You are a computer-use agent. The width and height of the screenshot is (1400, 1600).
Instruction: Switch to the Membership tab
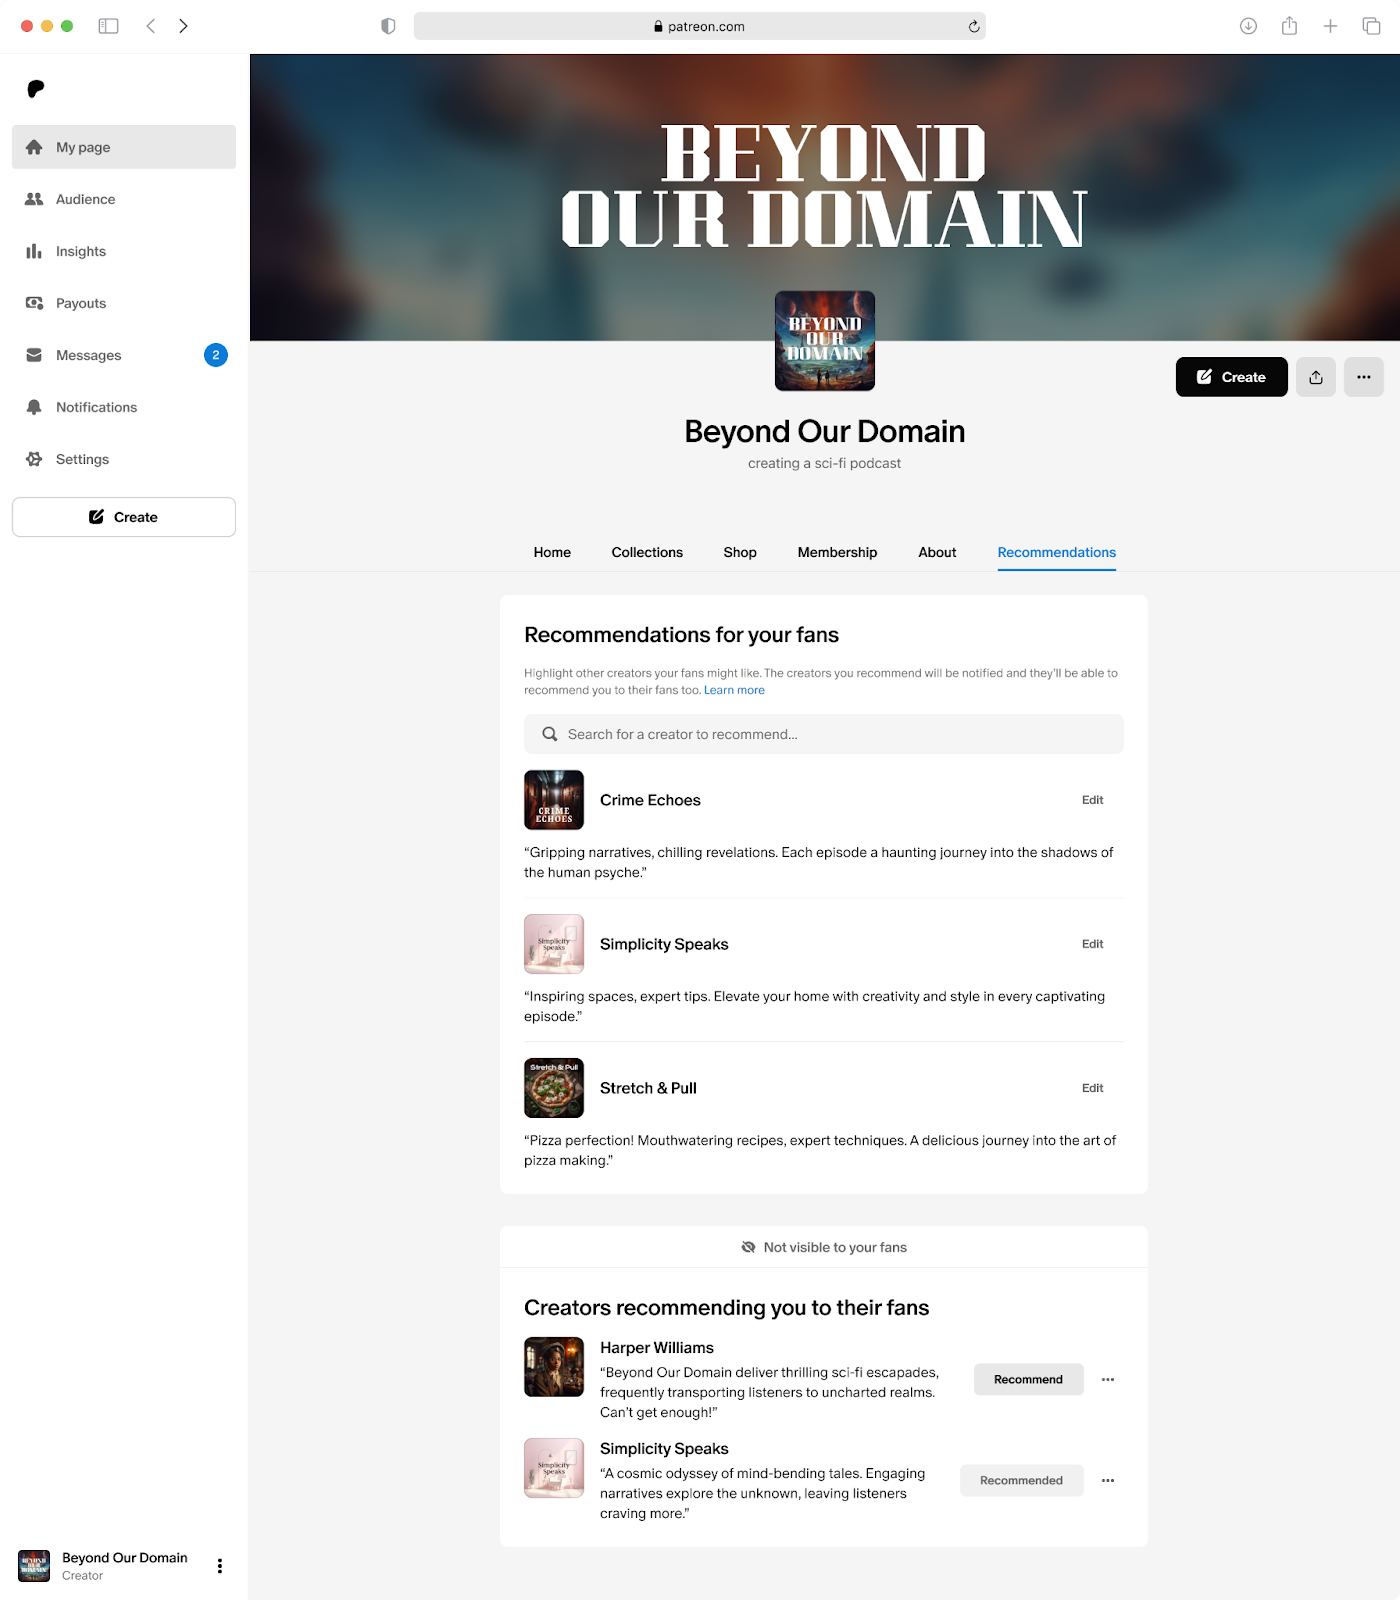pos(837,552)
